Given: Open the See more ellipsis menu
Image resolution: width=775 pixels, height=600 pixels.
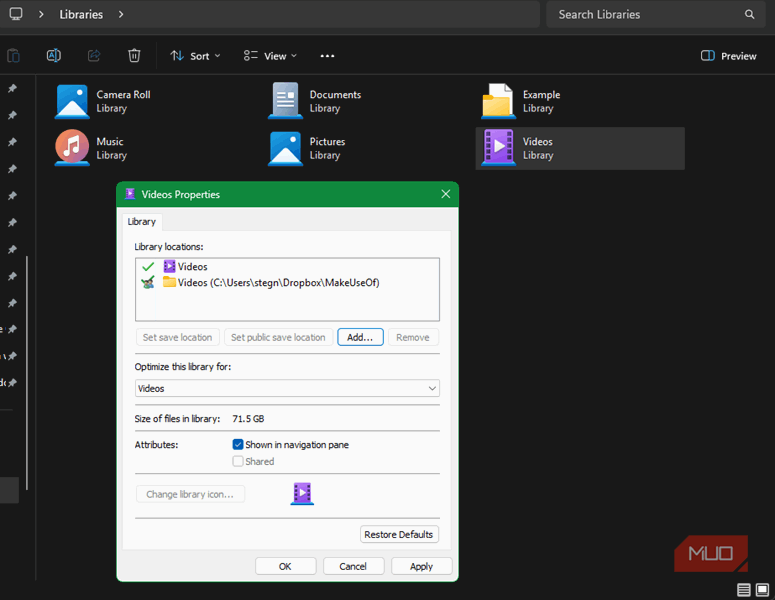Looking at the screenshot, I should 327,56.
